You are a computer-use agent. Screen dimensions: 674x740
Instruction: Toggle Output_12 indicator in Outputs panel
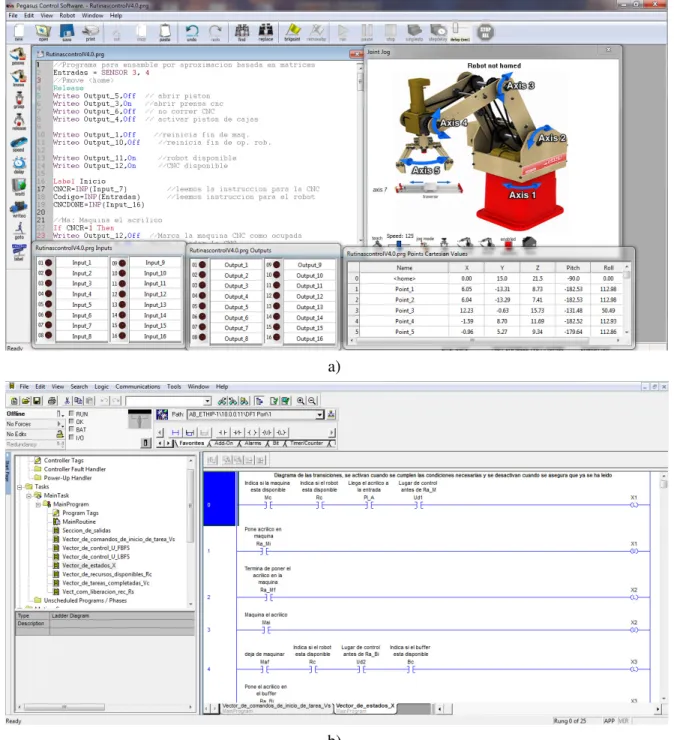pyautogui.click(x=277, y=296)
